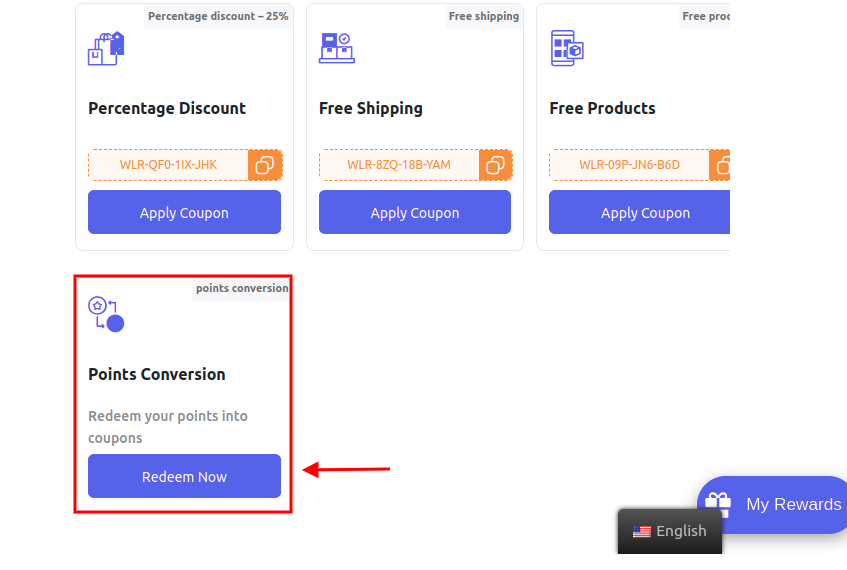Copy the WLR-8ZQ-18B-YAM coupon code

(495, 165)
